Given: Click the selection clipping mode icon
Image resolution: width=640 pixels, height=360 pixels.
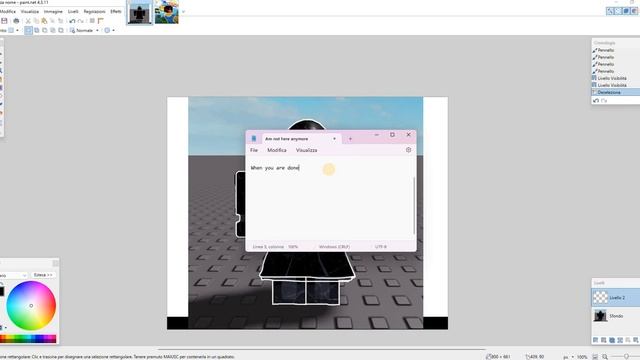Looking at the screenshot, I should pyautogui.click(x=107, y=30).
